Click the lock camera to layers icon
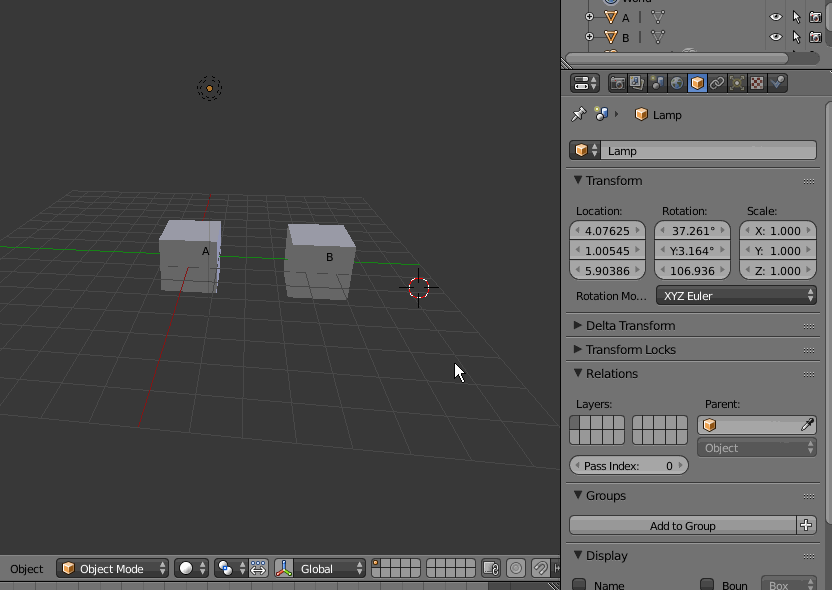 491,568
